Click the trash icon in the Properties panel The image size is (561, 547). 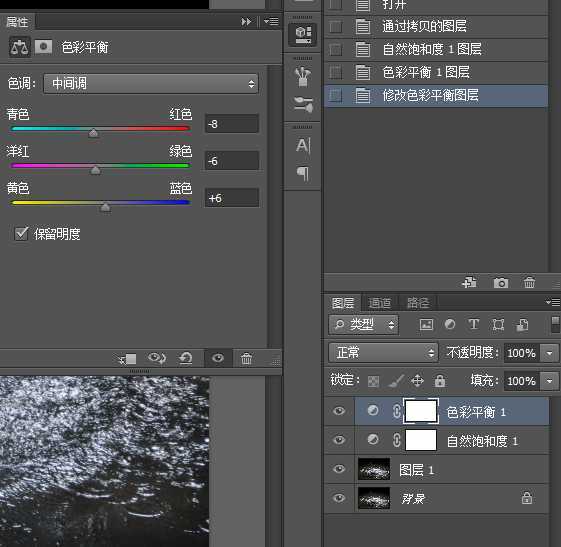(x=246, y=358)
